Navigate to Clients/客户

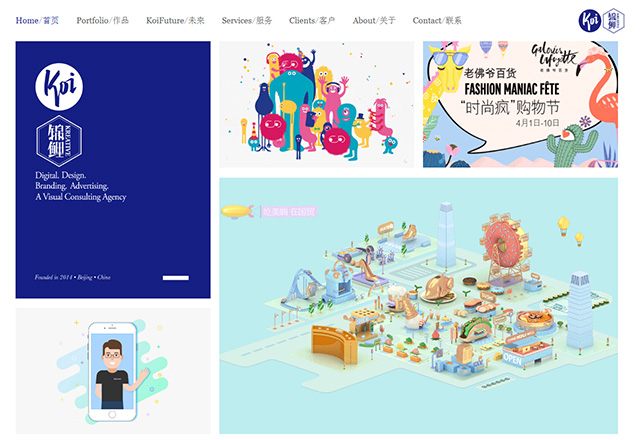pyautogui.click(x=312, y=20)
